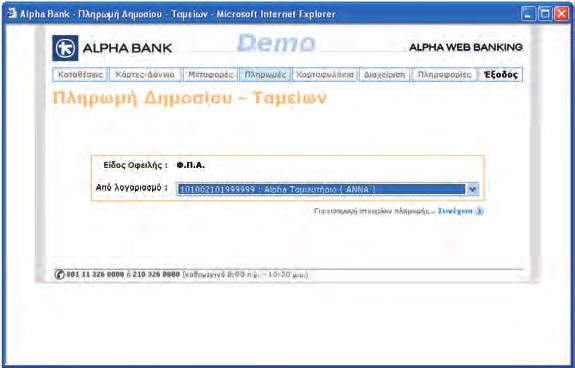Open the Χαρτοφυλάκια menu tab
The image size is (575, 368).
click(x=325, y=75)
